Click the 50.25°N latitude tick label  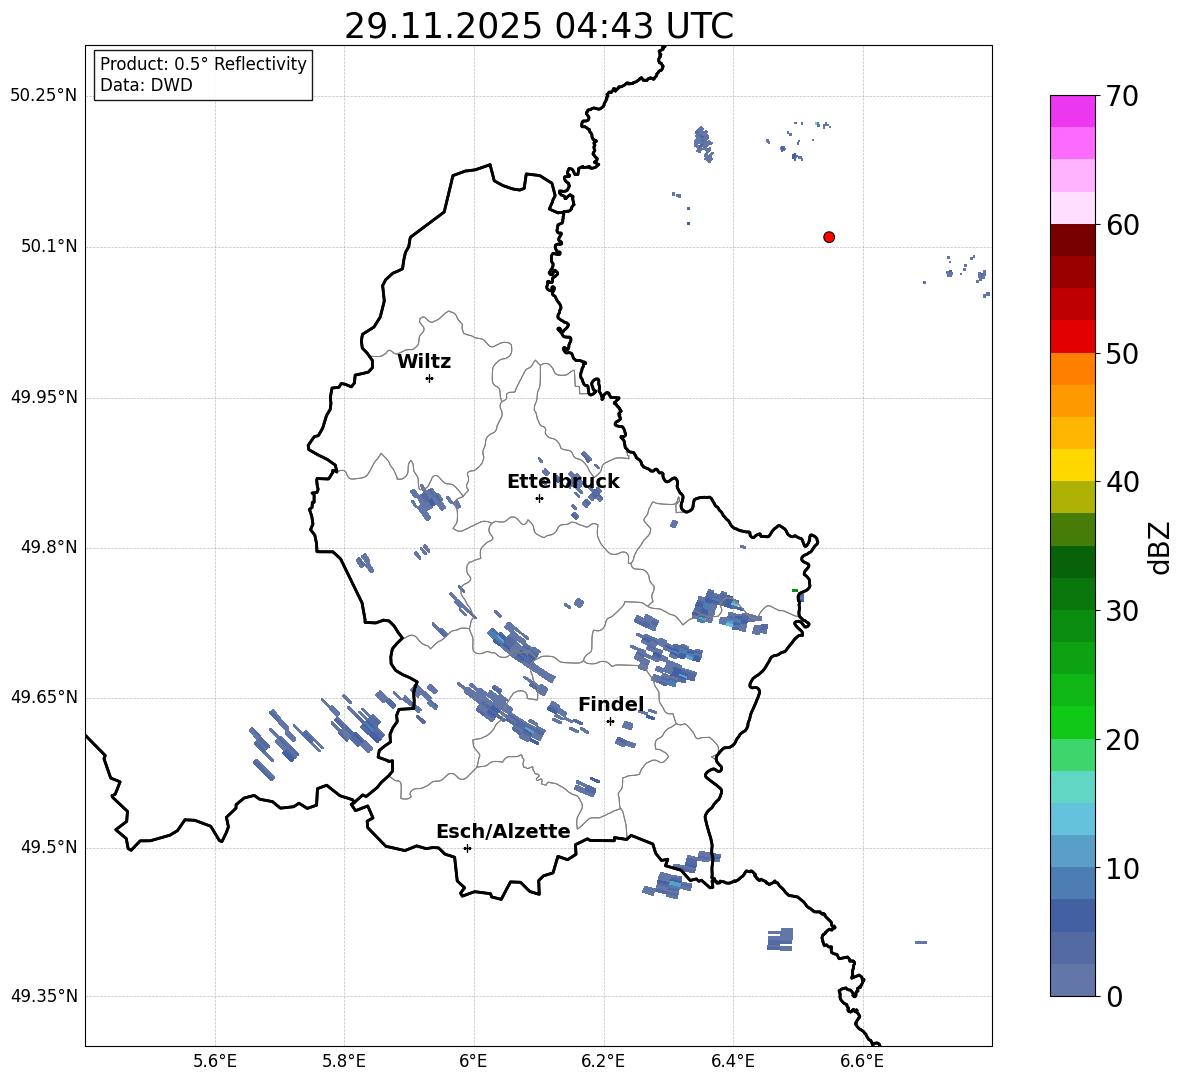click(x=44, y=96)
